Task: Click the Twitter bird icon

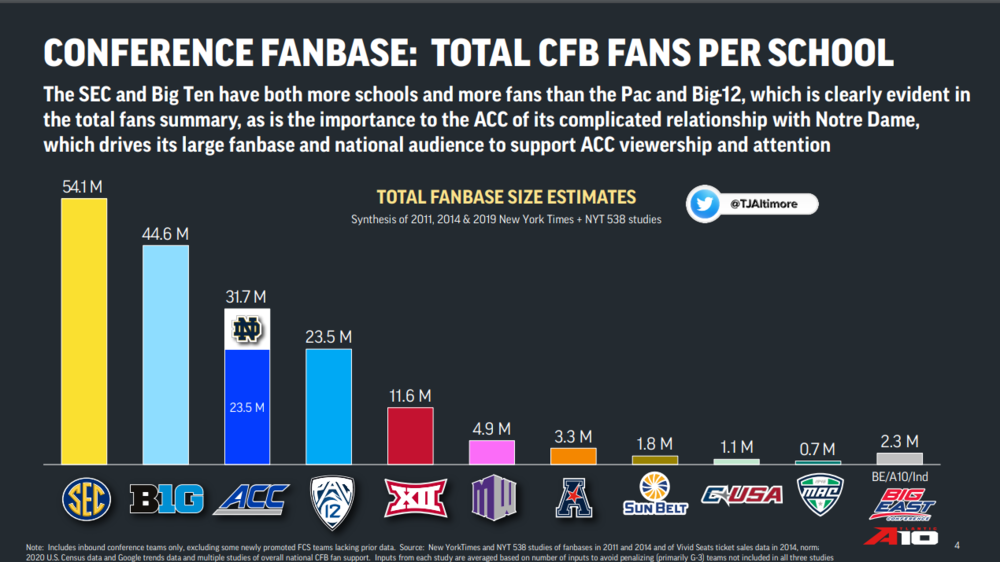Action: (706, 203)
